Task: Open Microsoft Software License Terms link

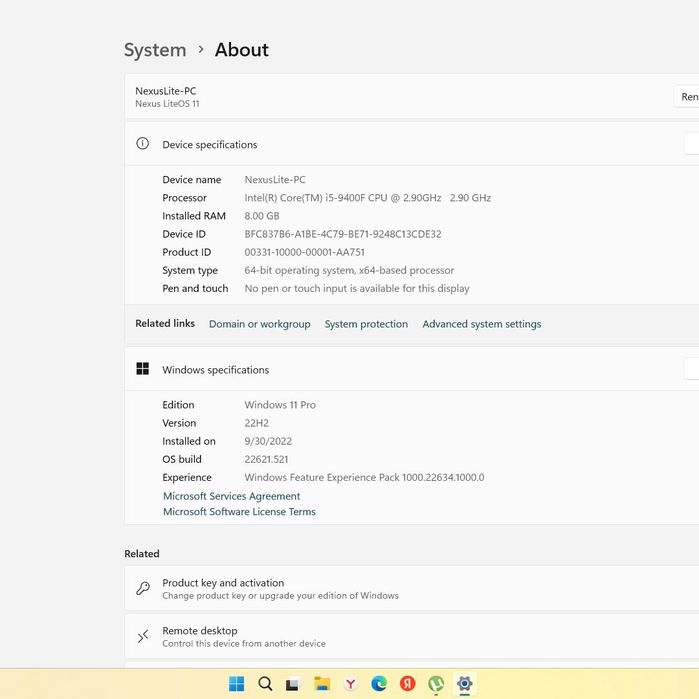Action: tap(239, 512)
